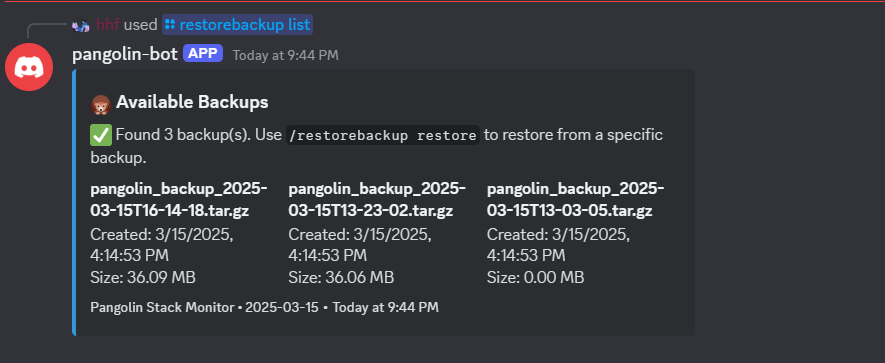Click hhf's small avatar in command line
Image resolution: width=885 pixels, height=363 pixels.
tap(80, 25)
